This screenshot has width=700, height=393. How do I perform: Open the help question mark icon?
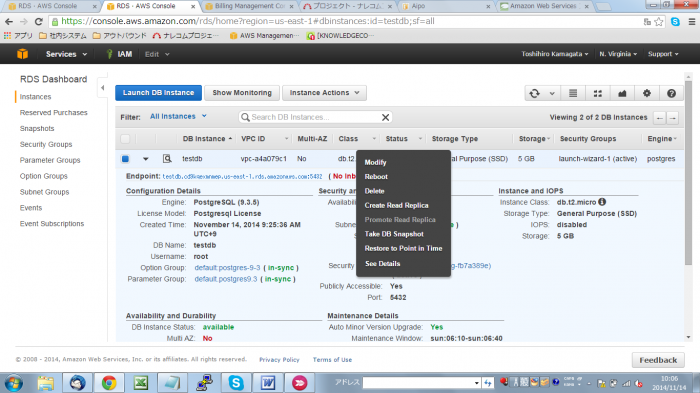pyautogui.click(x=671, y=93)
